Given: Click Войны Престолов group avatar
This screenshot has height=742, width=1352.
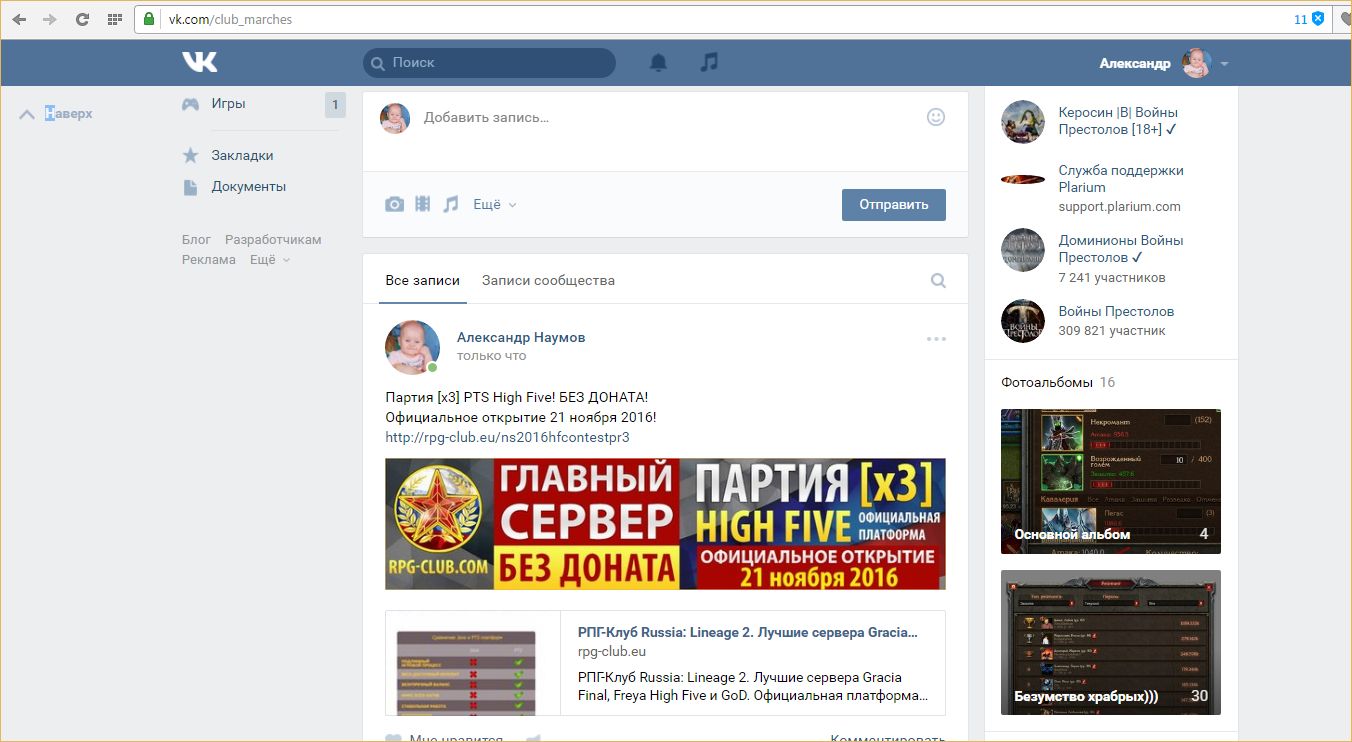Looking at the screenshot, I should 1023,321.
